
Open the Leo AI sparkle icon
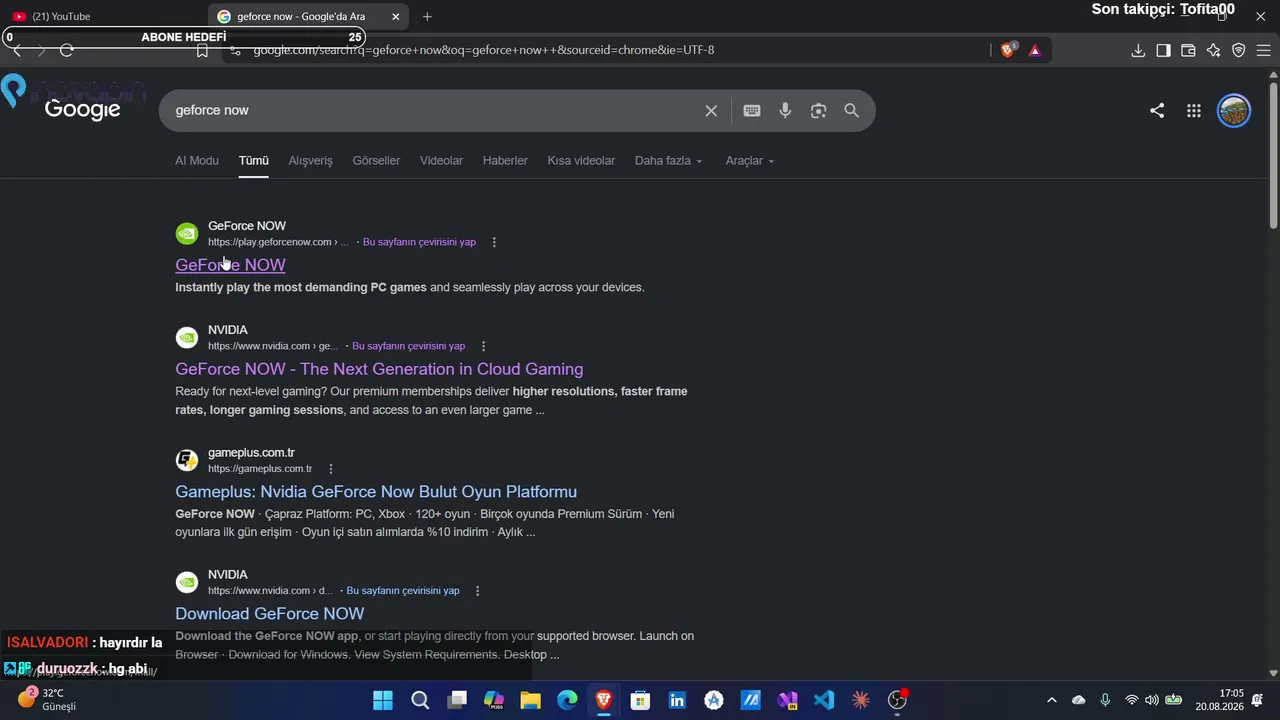click(1213, 50)
